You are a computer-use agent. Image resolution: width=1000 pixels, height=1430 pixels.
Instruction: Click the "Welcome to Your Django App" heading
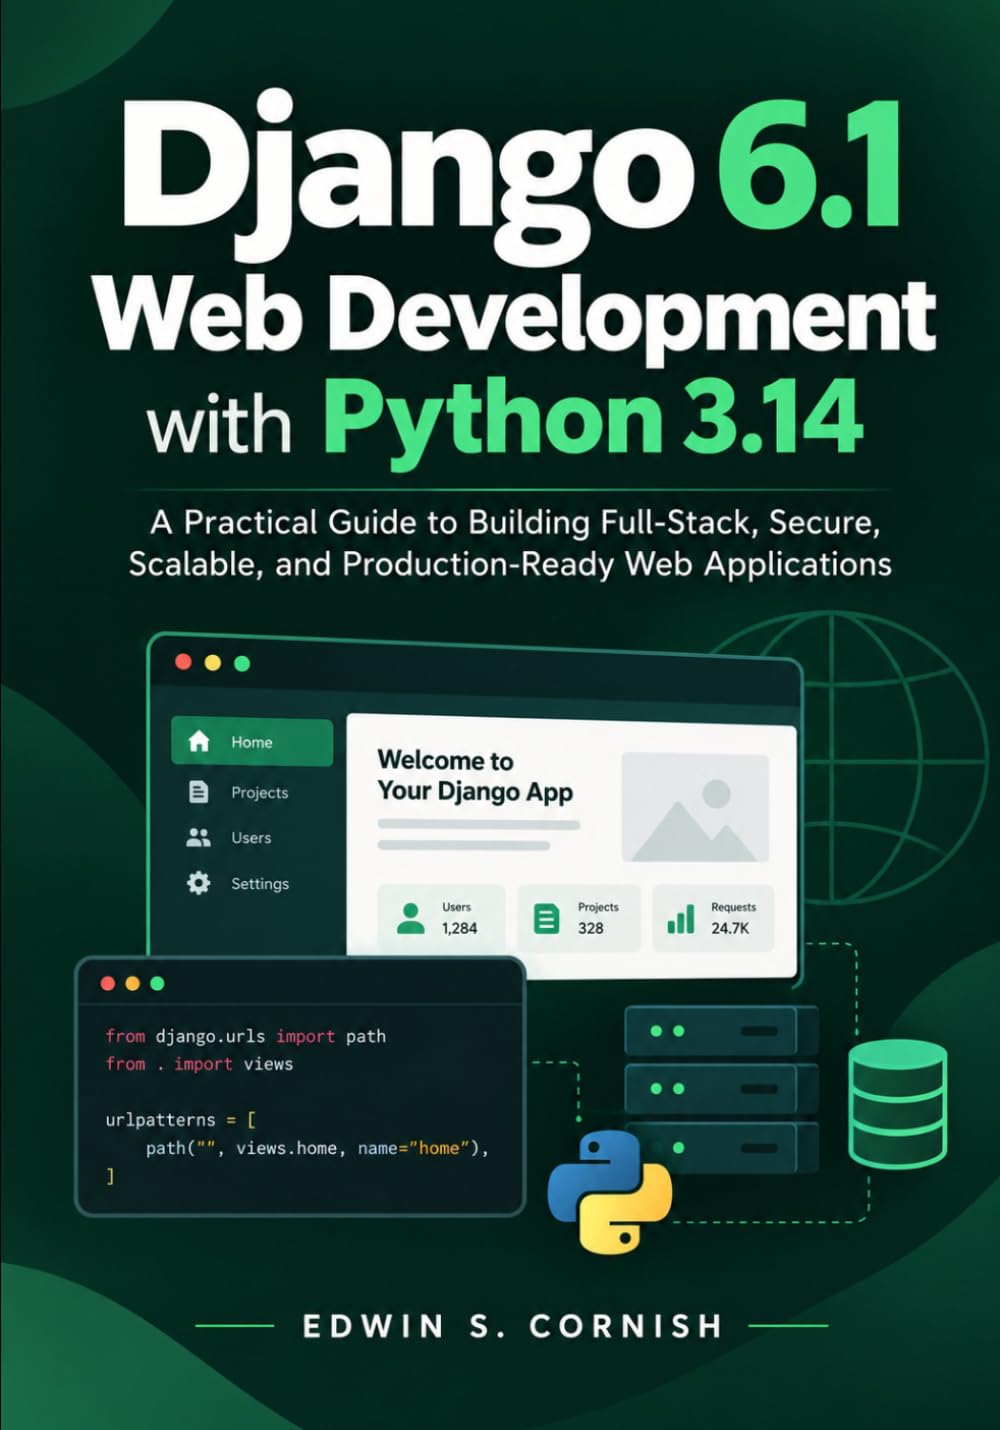(475, 776)
